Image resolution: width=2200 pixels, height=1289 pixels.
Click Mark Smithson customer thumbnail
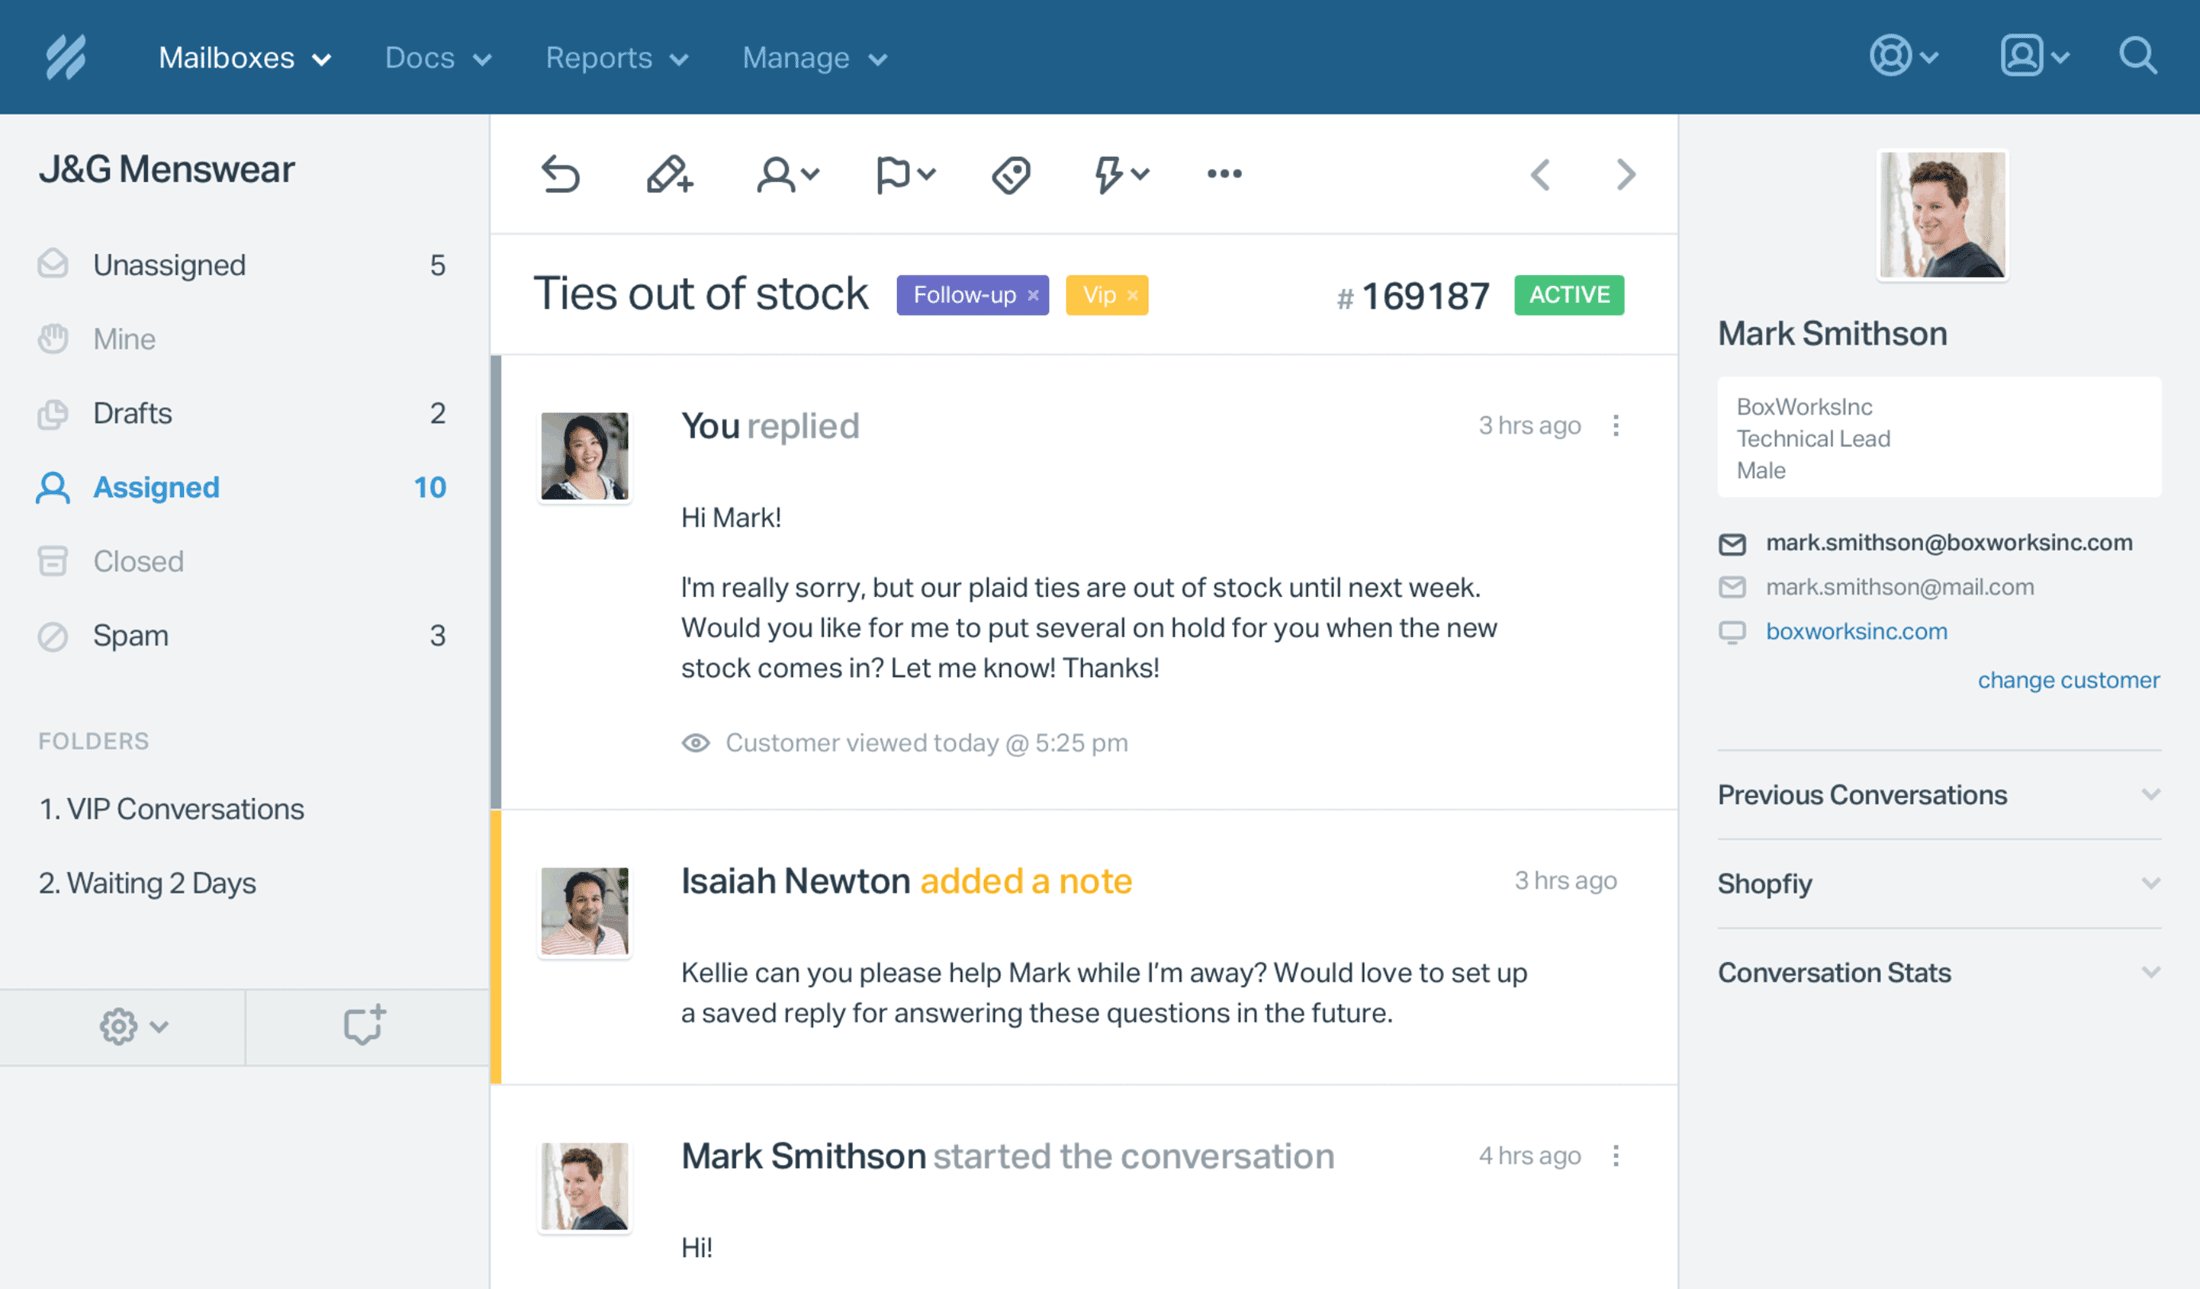tap(1941, 215)
